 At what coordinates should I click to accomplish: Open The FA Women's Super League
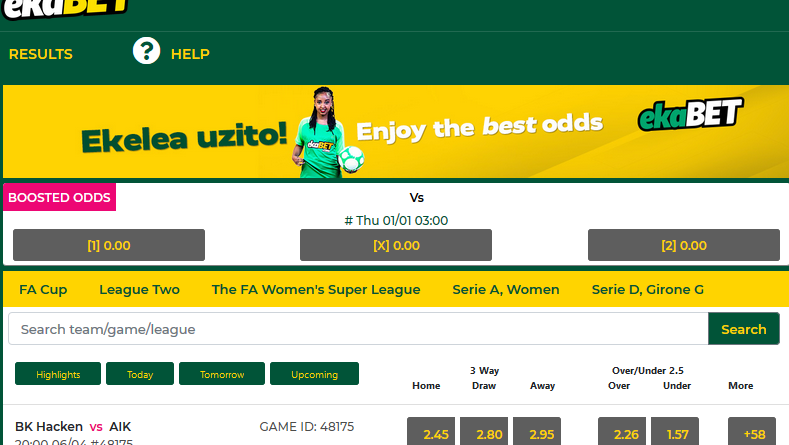(316, 289)
